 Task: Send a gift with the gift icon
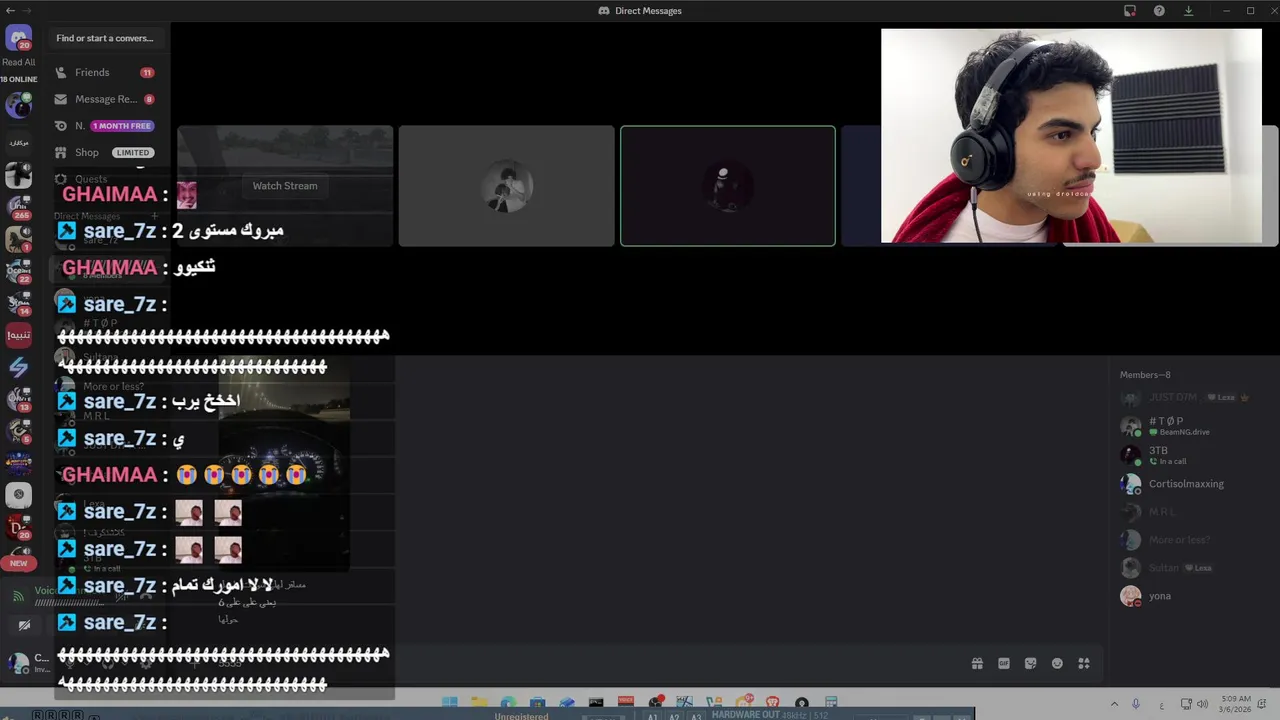pyautogui.click(x=977, y=663)
